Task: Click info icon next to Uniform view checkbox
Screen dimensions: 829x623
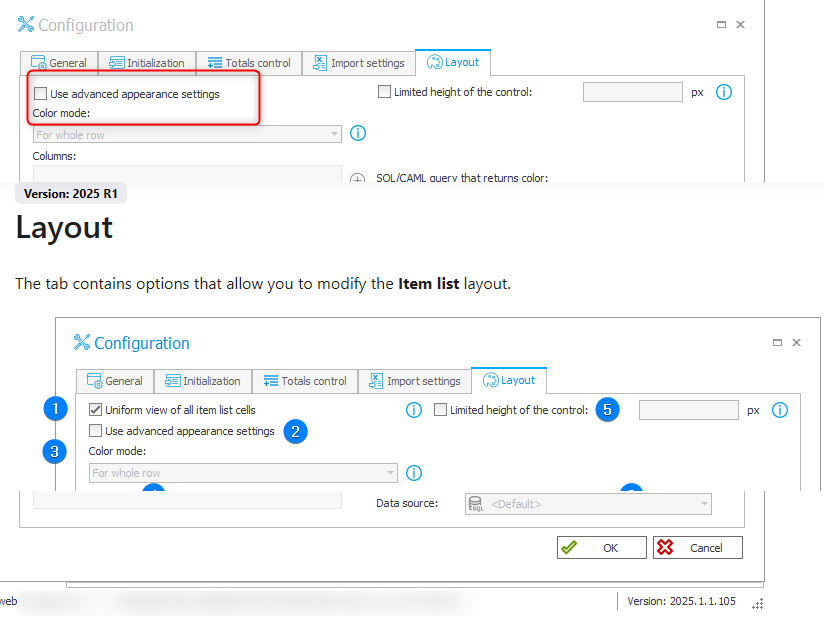Action: pos(414,410)
